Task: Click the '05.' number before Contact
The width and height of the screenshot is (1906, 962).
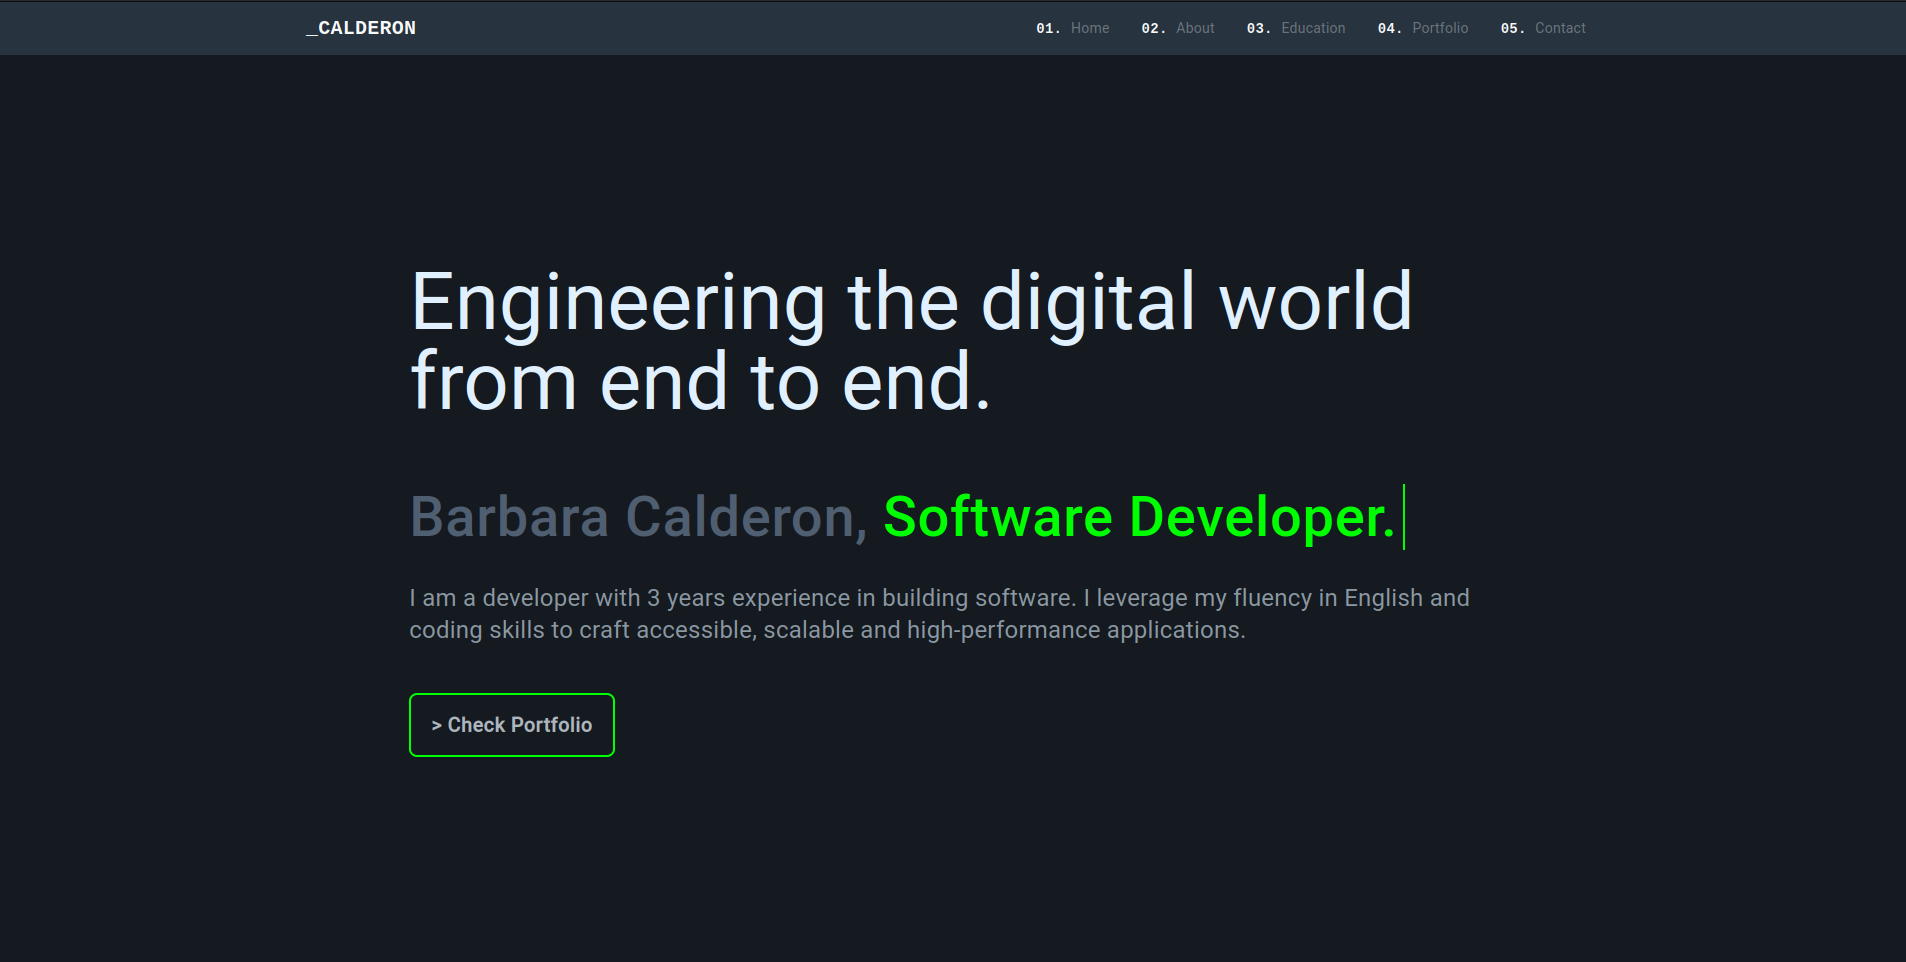Action: tap(1511, 28)
